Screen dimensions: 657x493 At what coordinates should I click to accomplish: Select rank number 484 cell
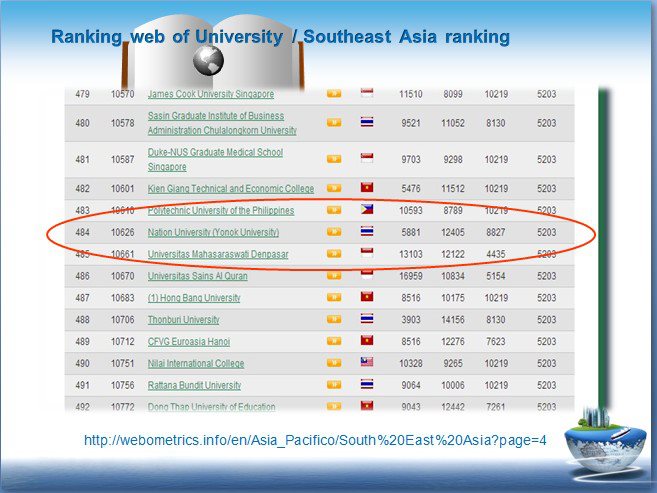[83, 232]
